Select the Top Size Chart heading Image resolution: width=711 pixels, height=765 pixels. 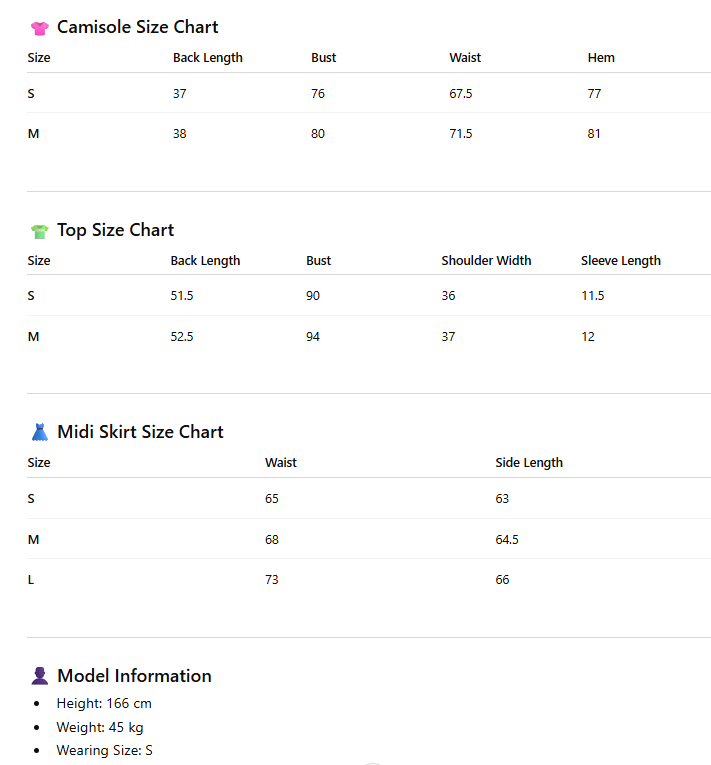[x=115, y=230]
